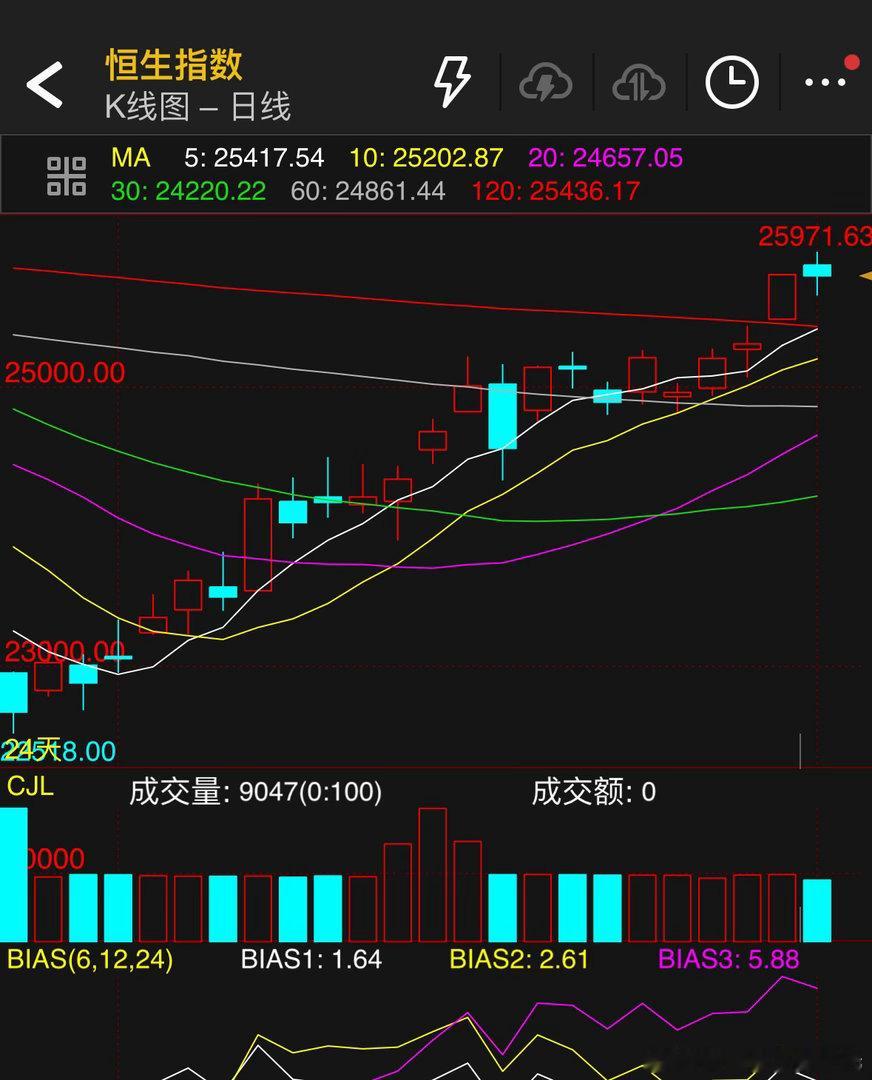Tap the grid indicator settings icon
This screenshot has height=1080, width=872.
tap(66, 176)
